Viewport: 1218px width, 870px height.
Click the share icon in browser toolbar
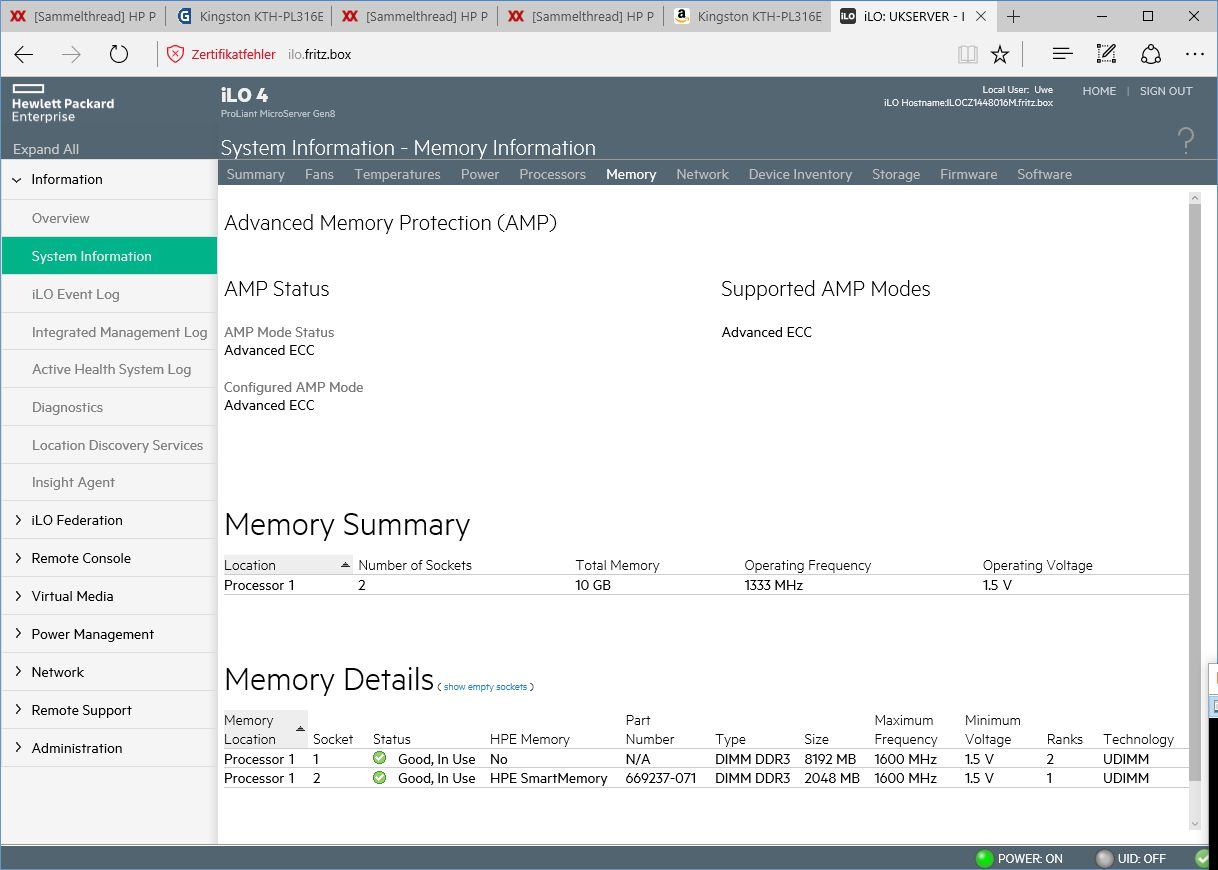[x=1151, y=54]
